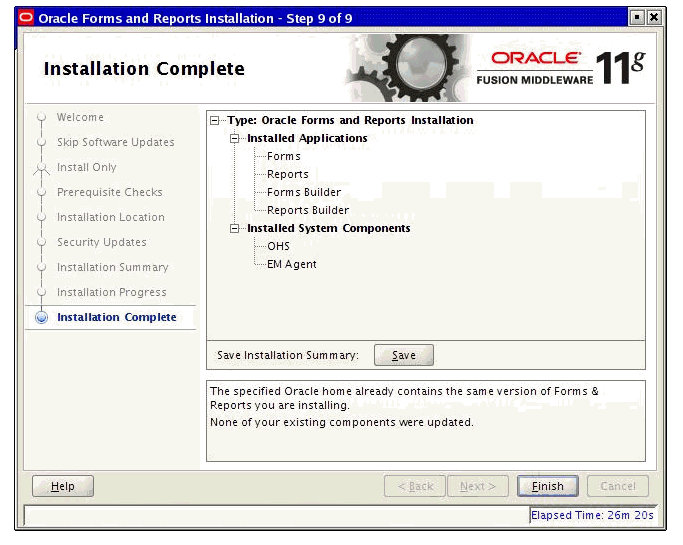683x545 pixels.
Task: Collapse Installed System Components node
Action: [234, 228]
